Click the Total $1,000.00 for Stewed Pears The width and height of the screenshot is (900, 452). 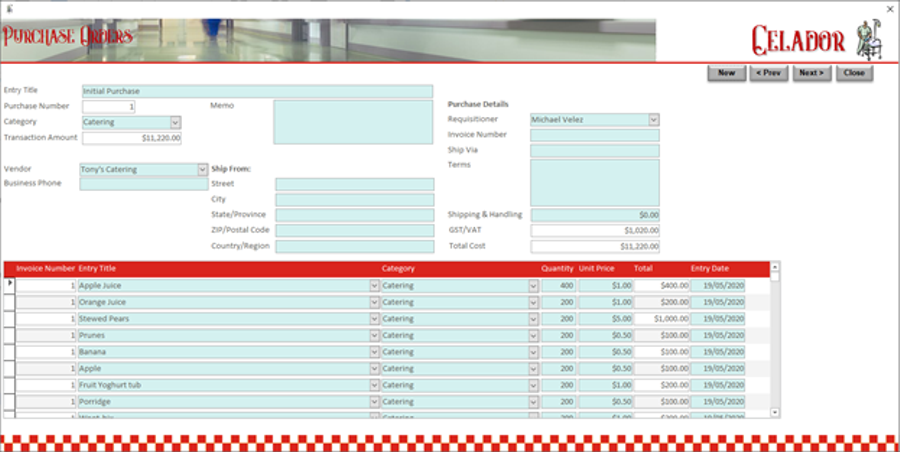[662, 319]
